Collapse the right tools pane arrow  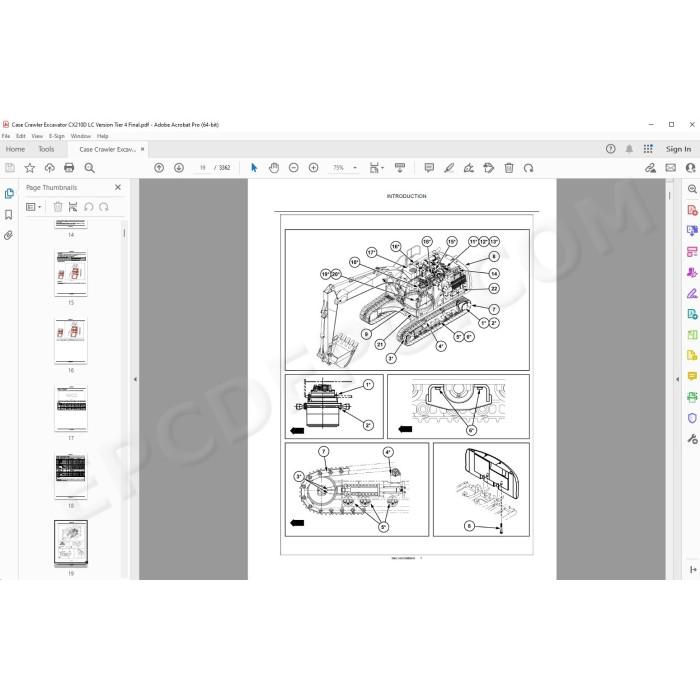tap(677, 379)
